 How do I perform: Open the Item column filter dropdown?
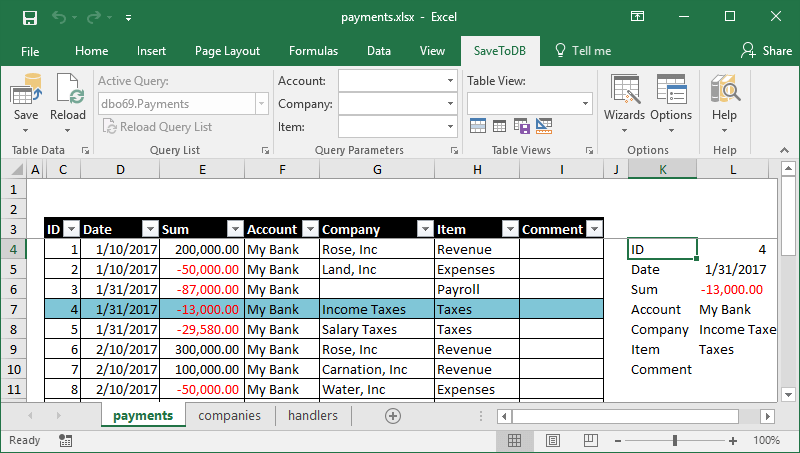(x=510, y=230)
